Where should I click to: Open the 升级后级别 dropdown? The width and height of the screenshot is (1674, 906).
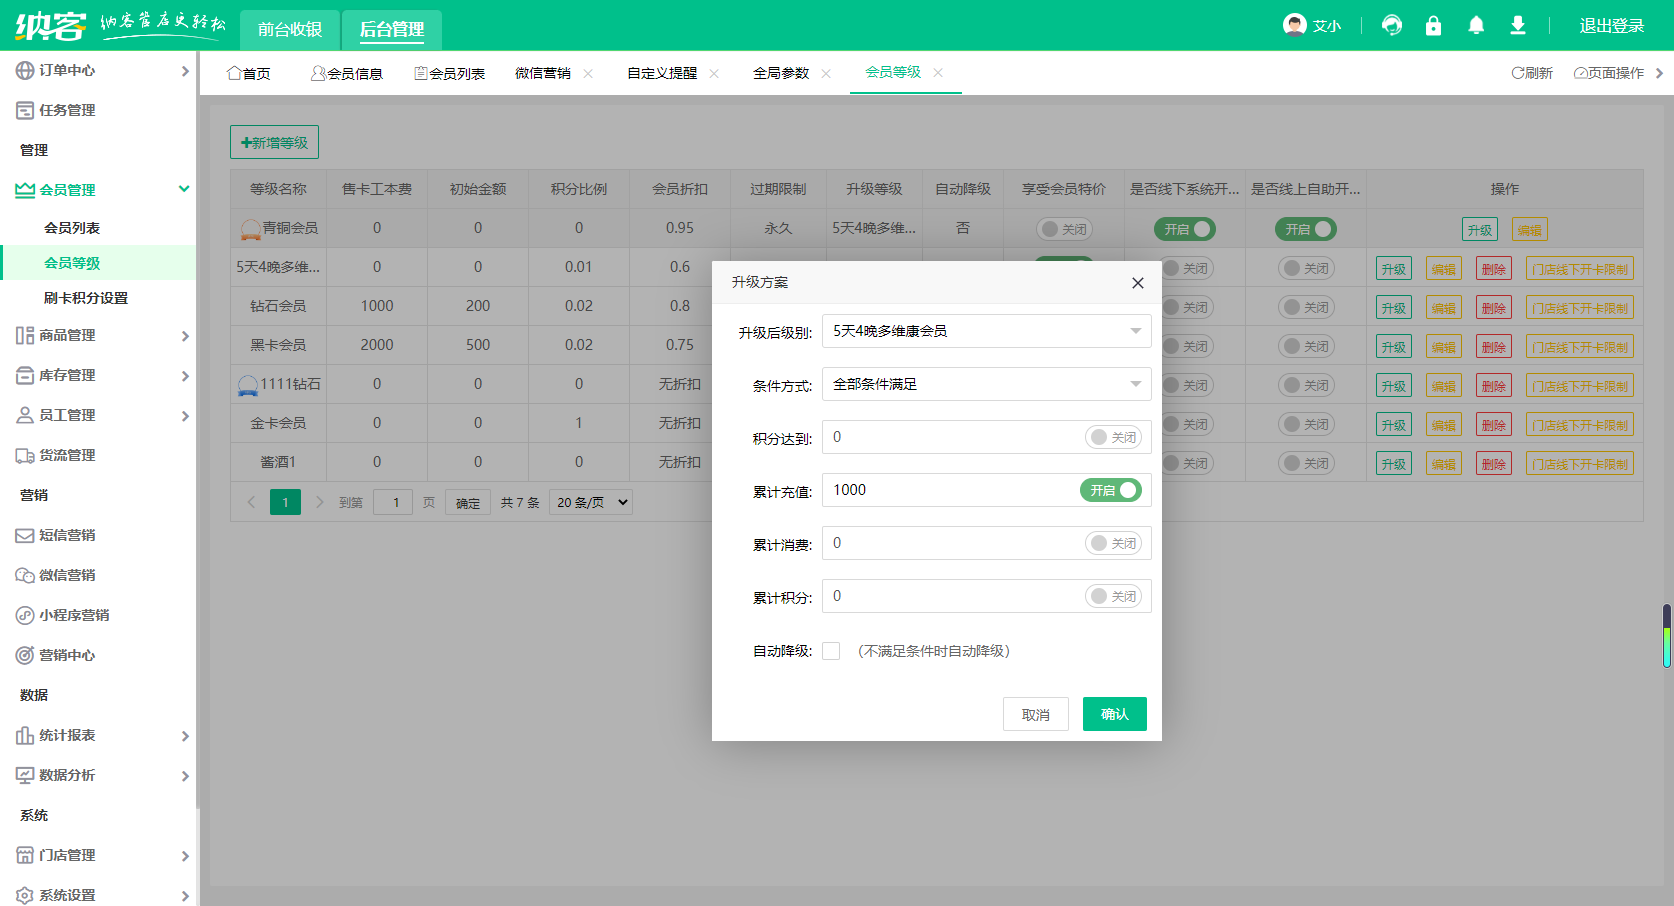point(986,331)
